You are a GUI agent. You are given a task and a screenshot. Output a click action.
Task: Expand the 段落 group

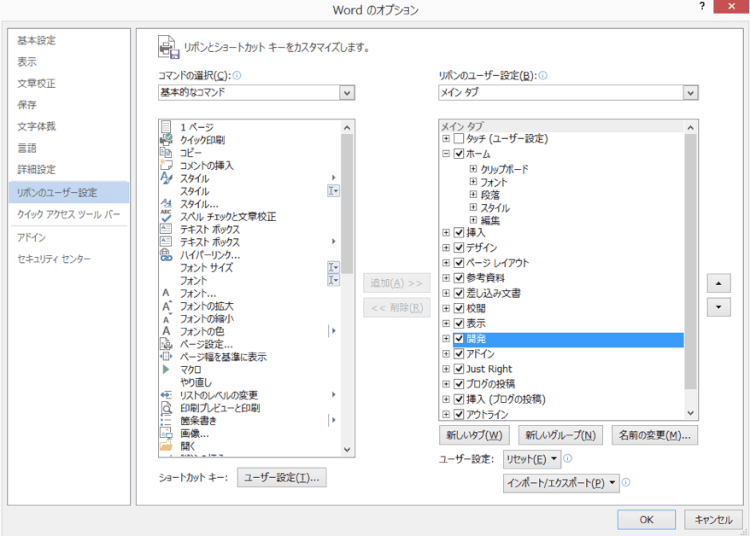[x=473, y=194]
